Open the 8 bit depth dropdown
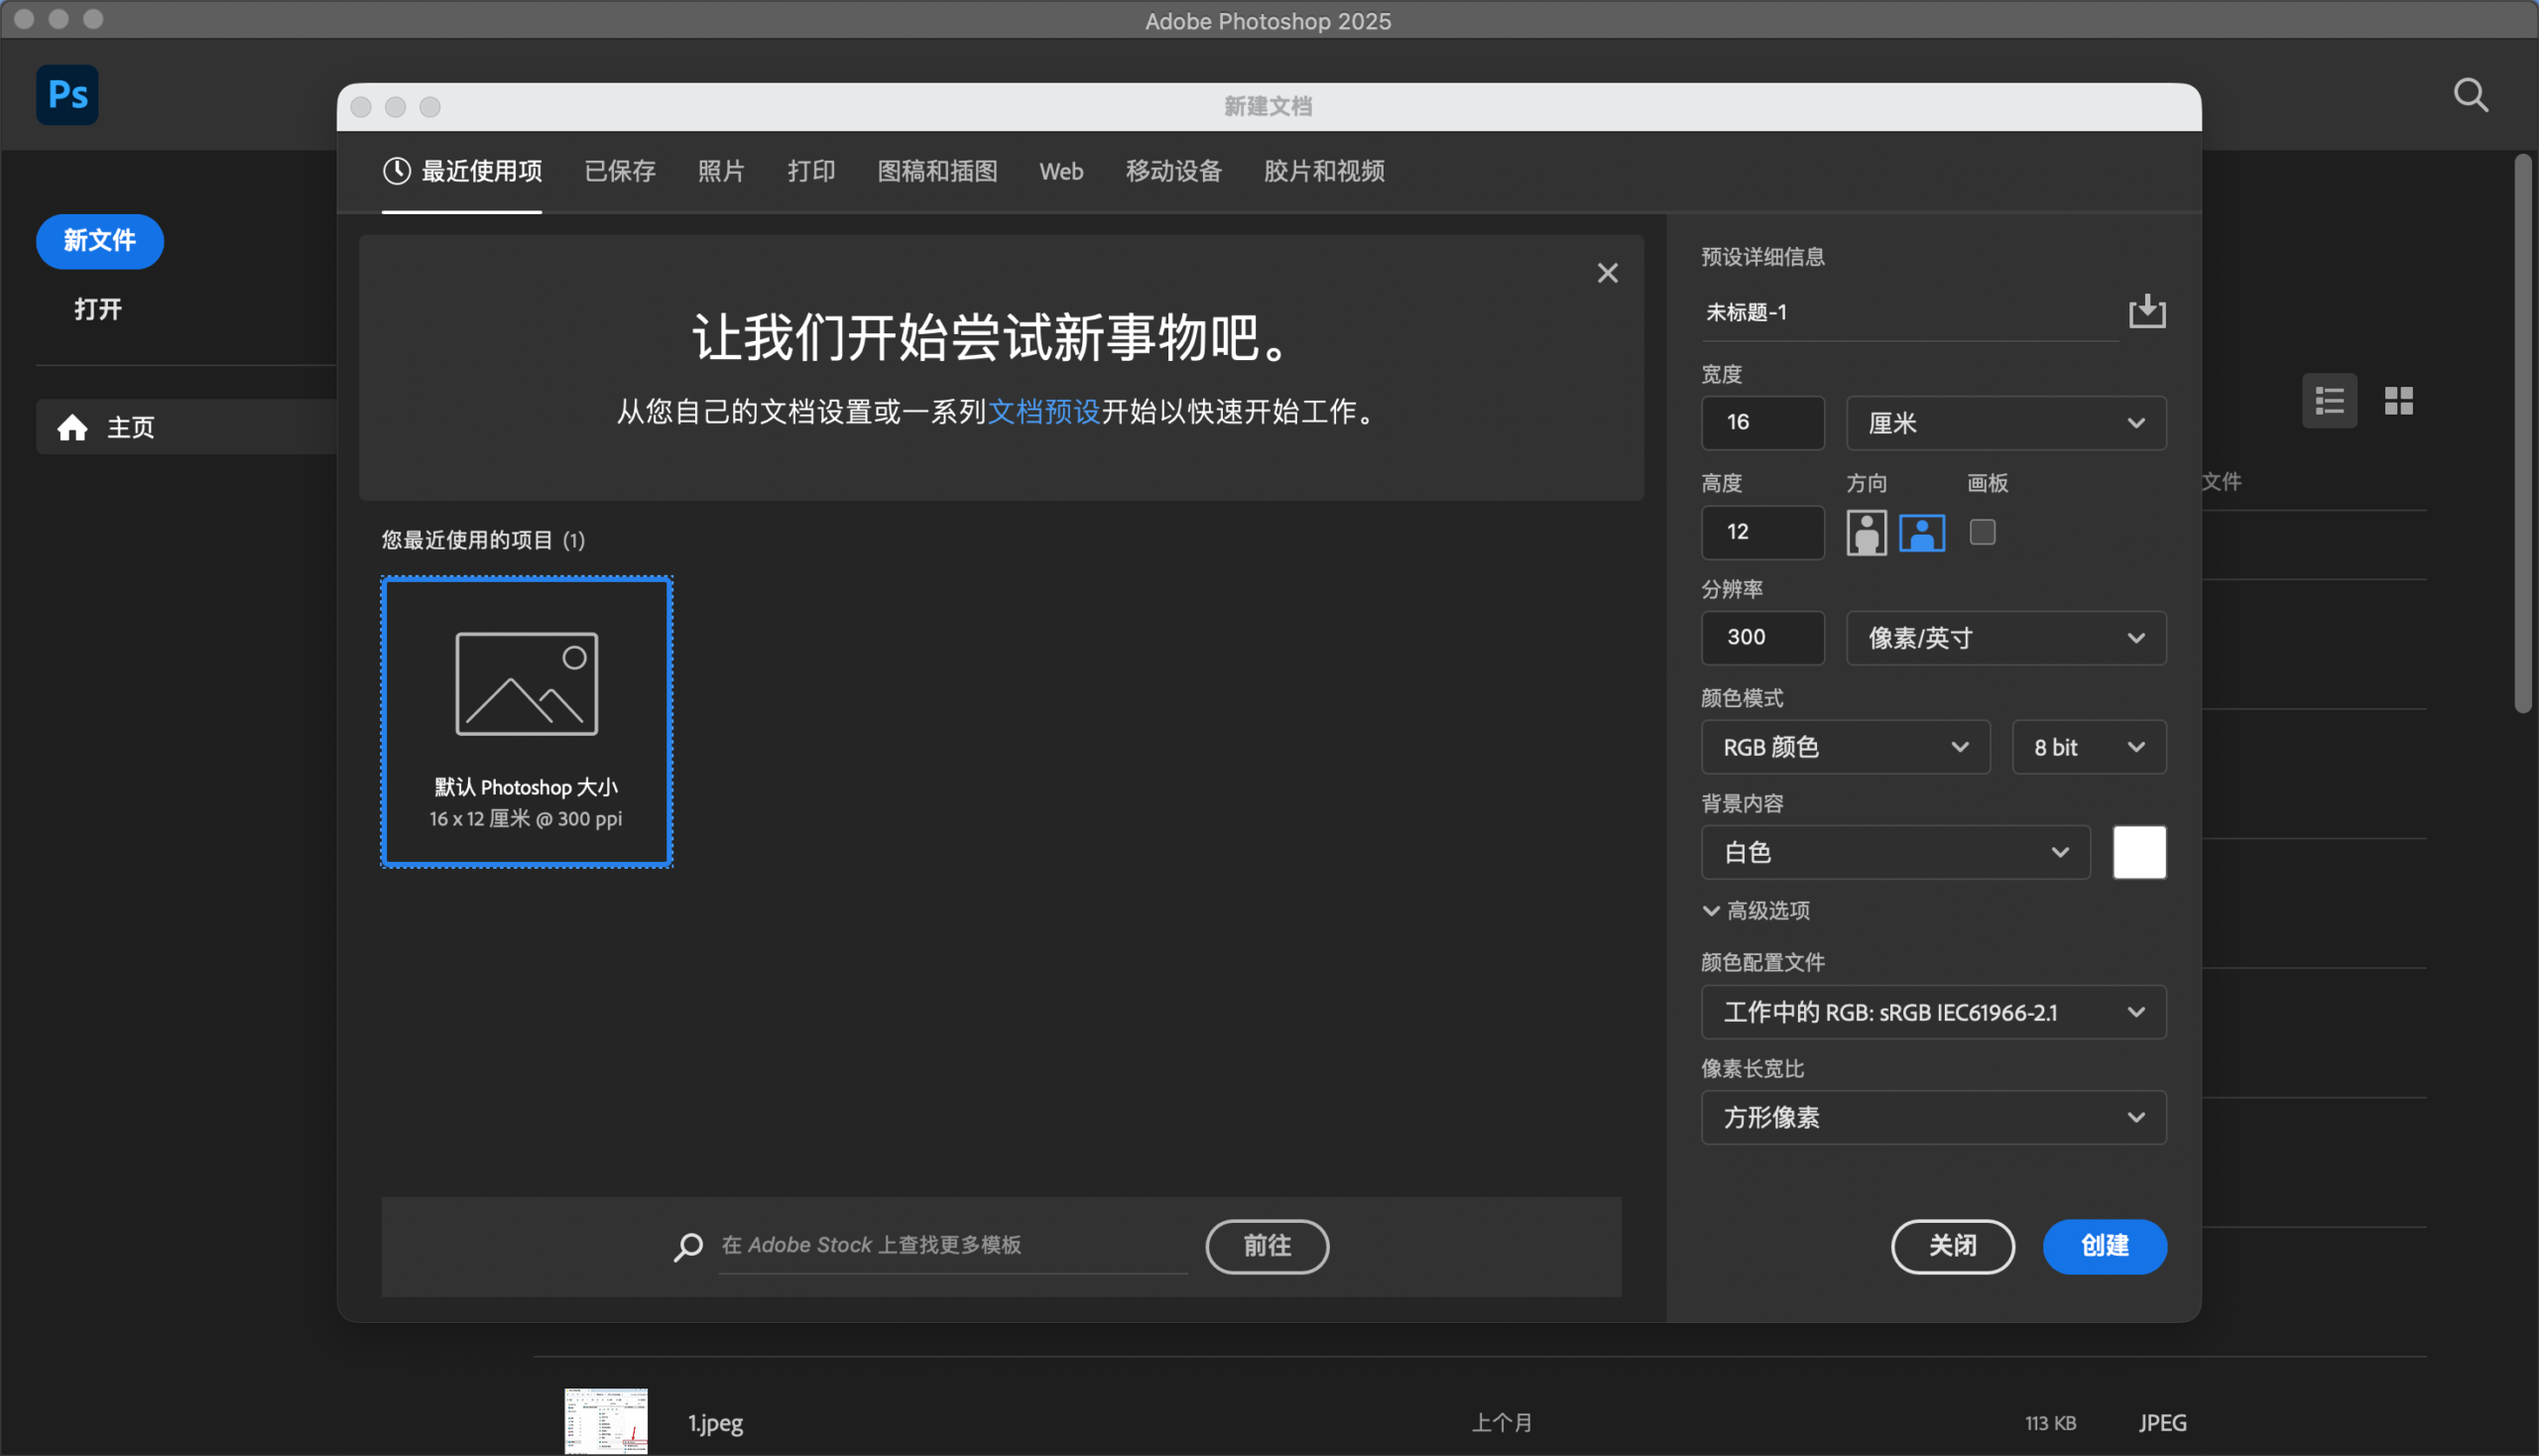 (2088, 747)
